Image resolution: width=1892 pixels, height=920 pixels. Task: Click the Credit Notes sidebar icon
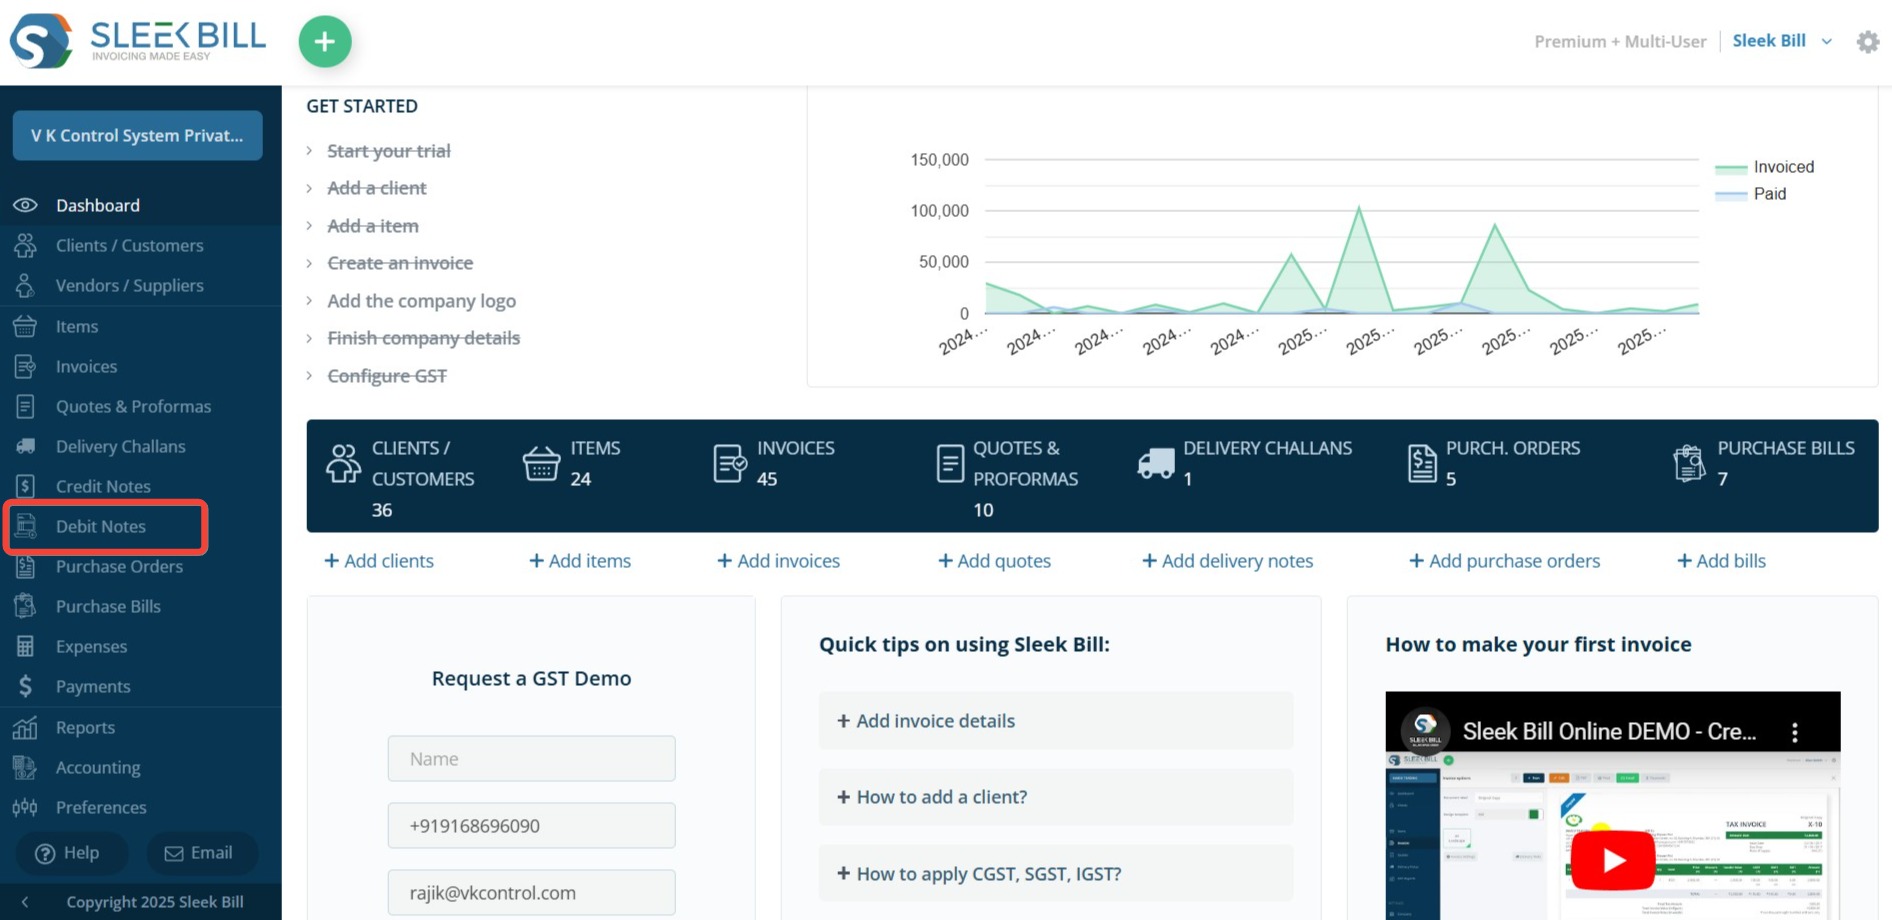pos(25,486)
